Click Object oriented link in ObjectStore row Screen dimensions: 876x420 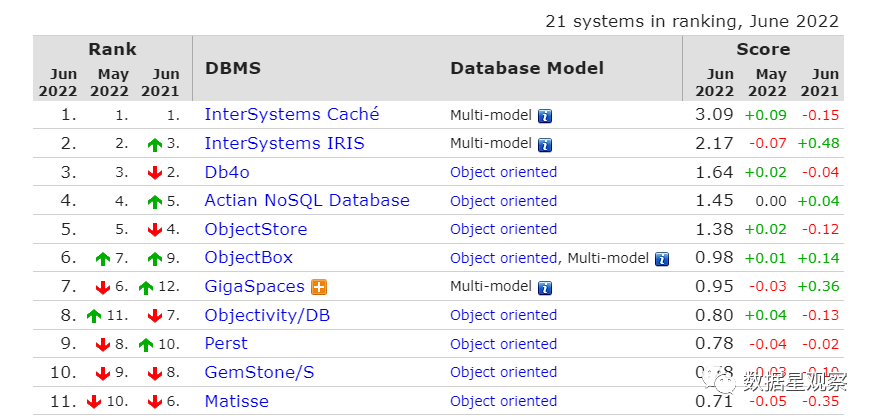click(503, 230)
